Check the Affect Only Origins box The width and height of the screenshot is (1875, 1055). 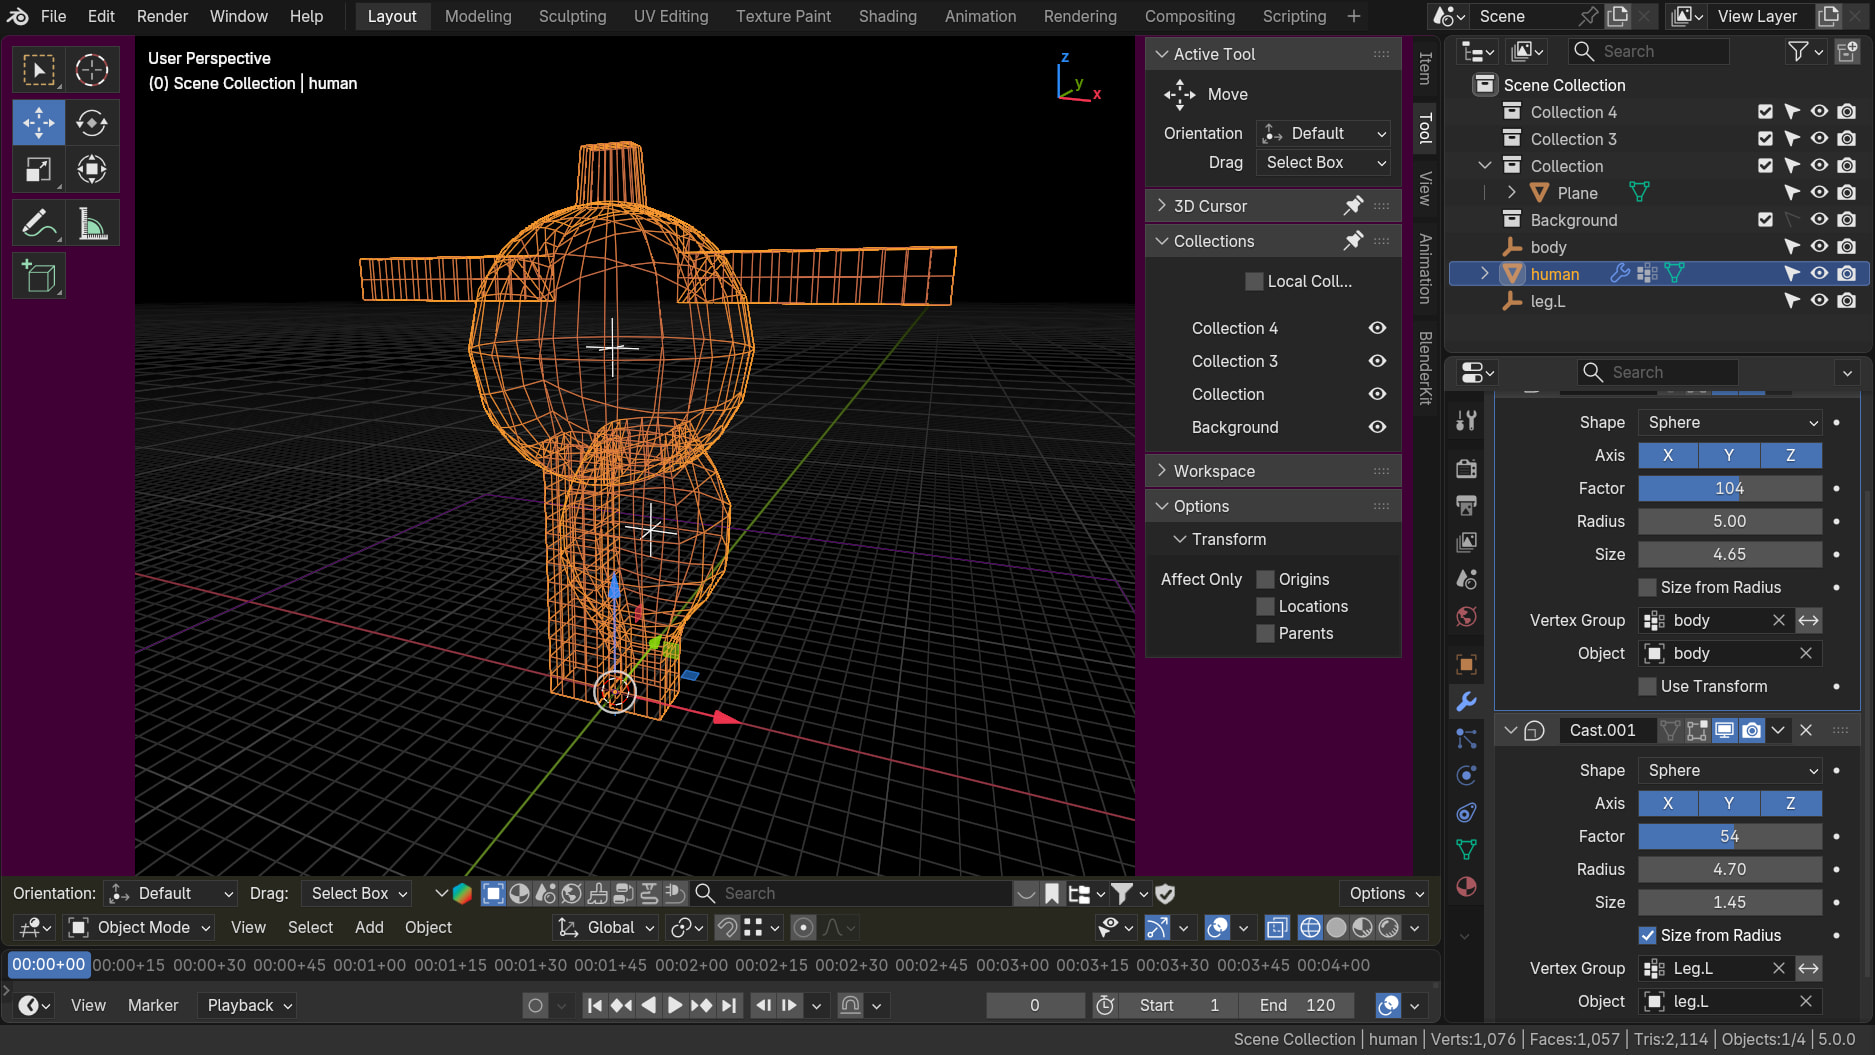(x=1265, y=579)
